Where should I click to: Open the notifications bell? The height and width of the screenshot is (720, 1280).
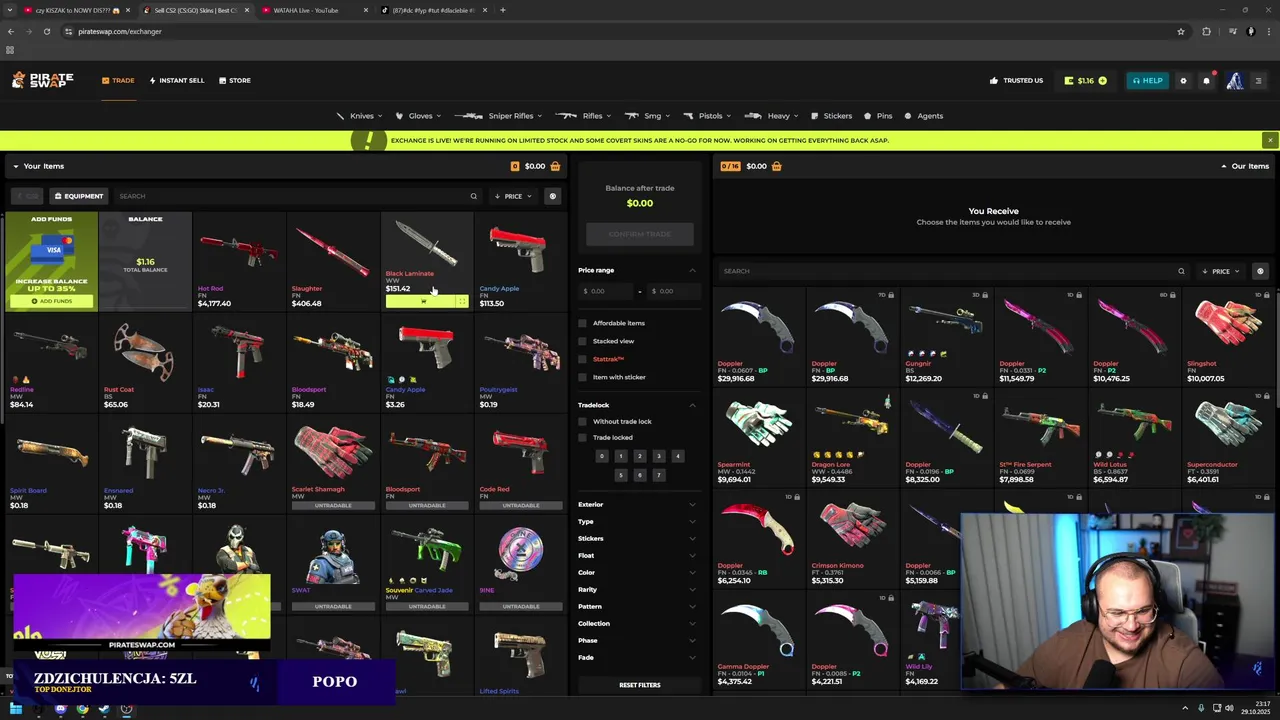click(x=1206, y=81)
